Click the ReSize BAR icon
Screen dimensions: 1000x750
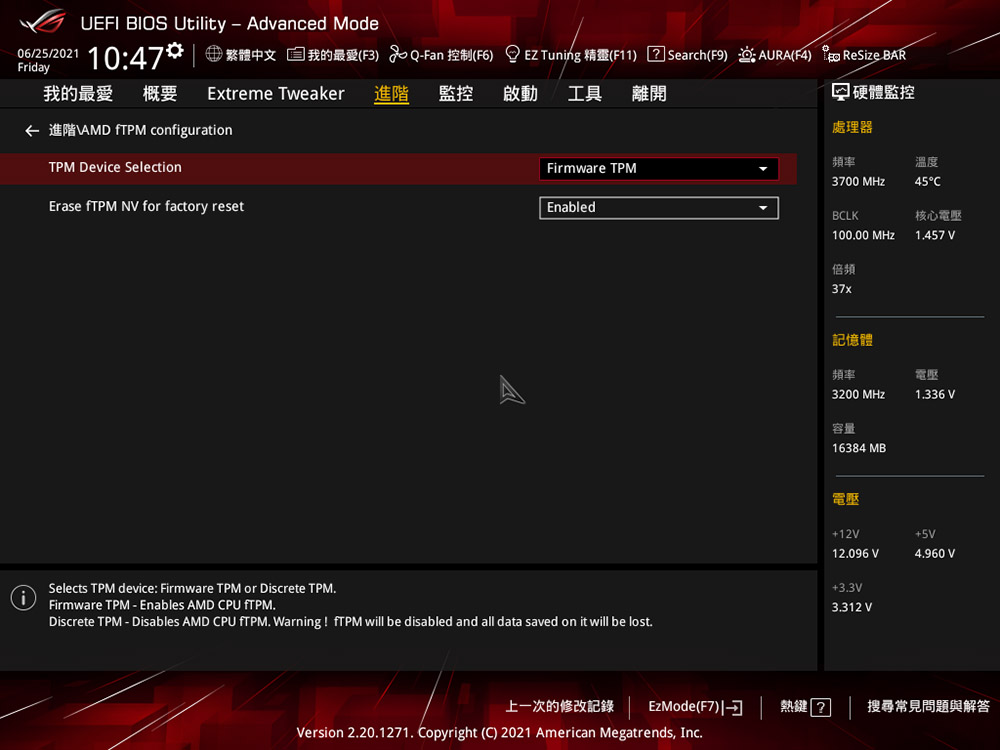tap(830, 55)
